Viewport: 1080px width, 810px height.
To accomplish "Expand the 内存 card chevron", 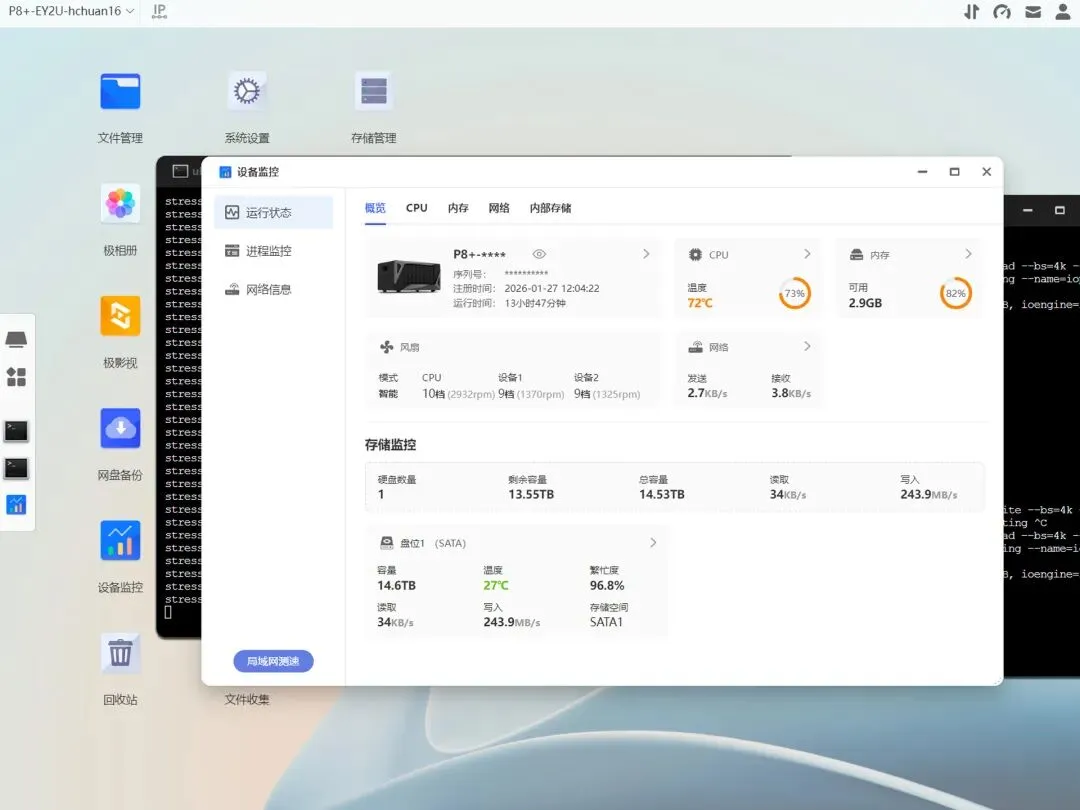I will [968, 254].
